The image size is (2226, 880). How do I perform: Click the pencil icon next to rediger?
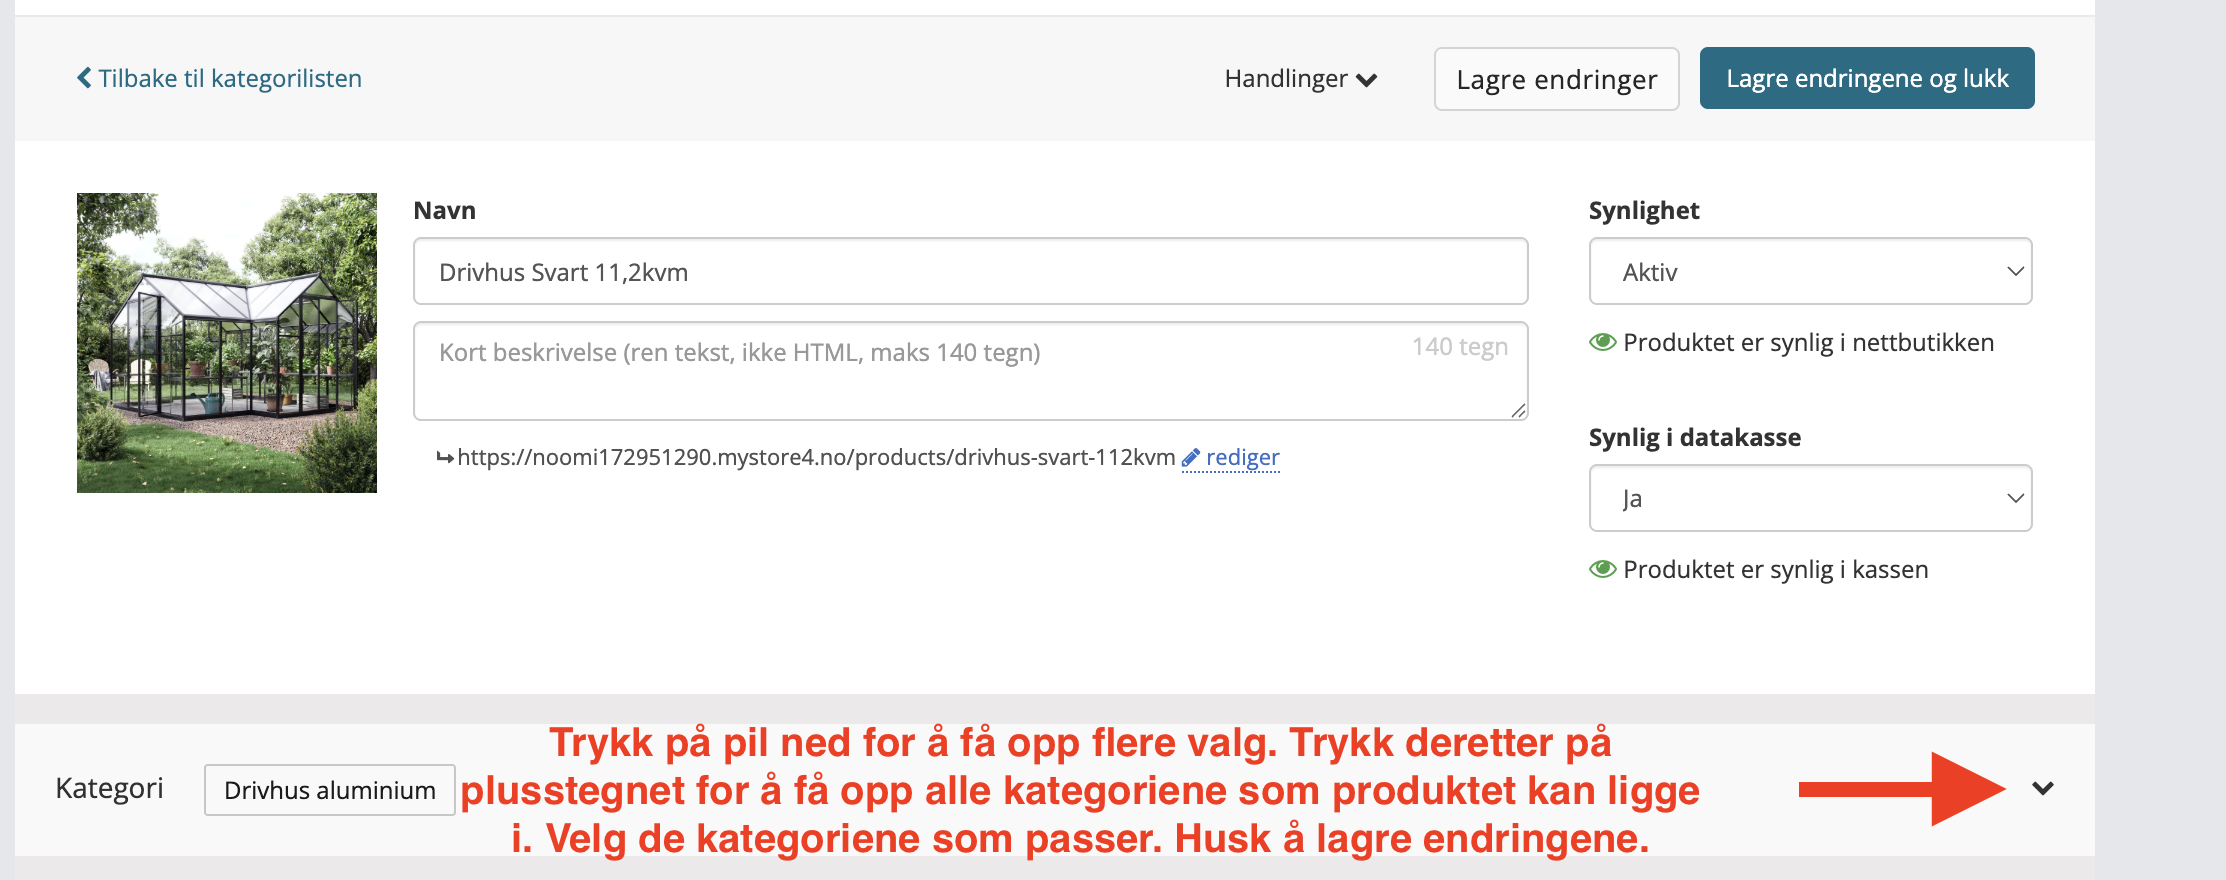pos(1190,458)
